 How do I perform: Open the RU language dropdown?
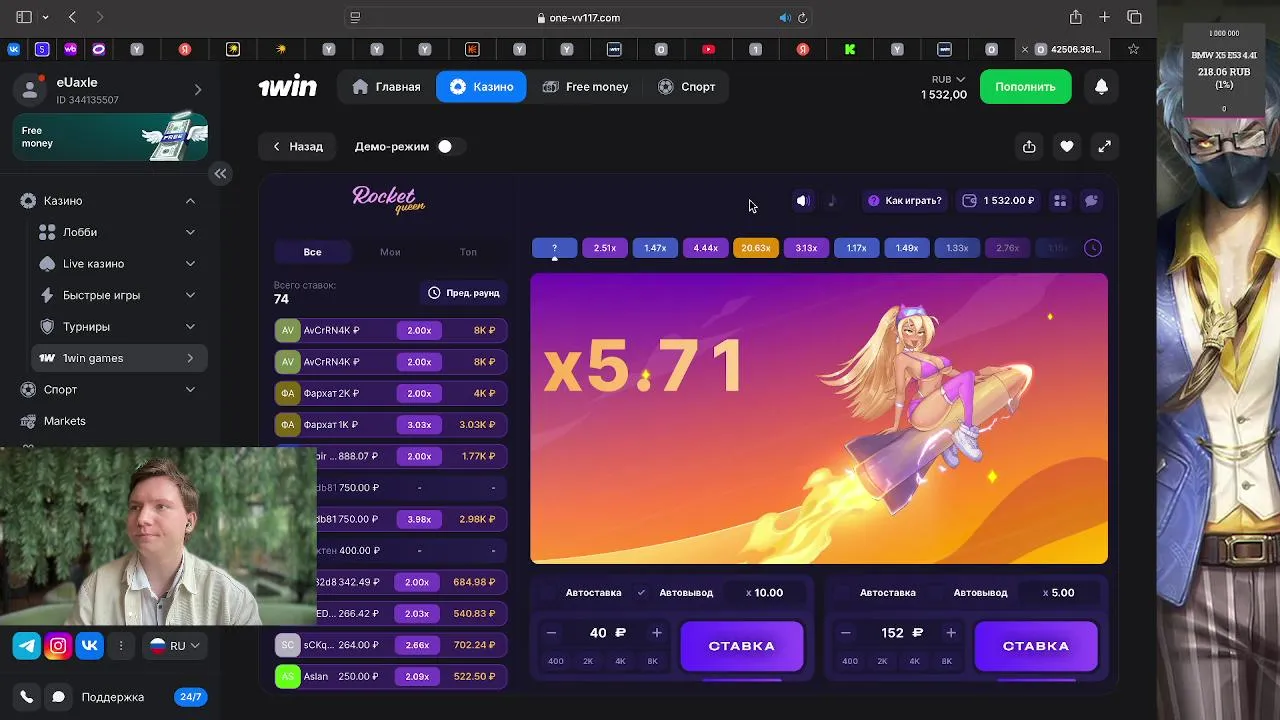[x=175, y=646]
